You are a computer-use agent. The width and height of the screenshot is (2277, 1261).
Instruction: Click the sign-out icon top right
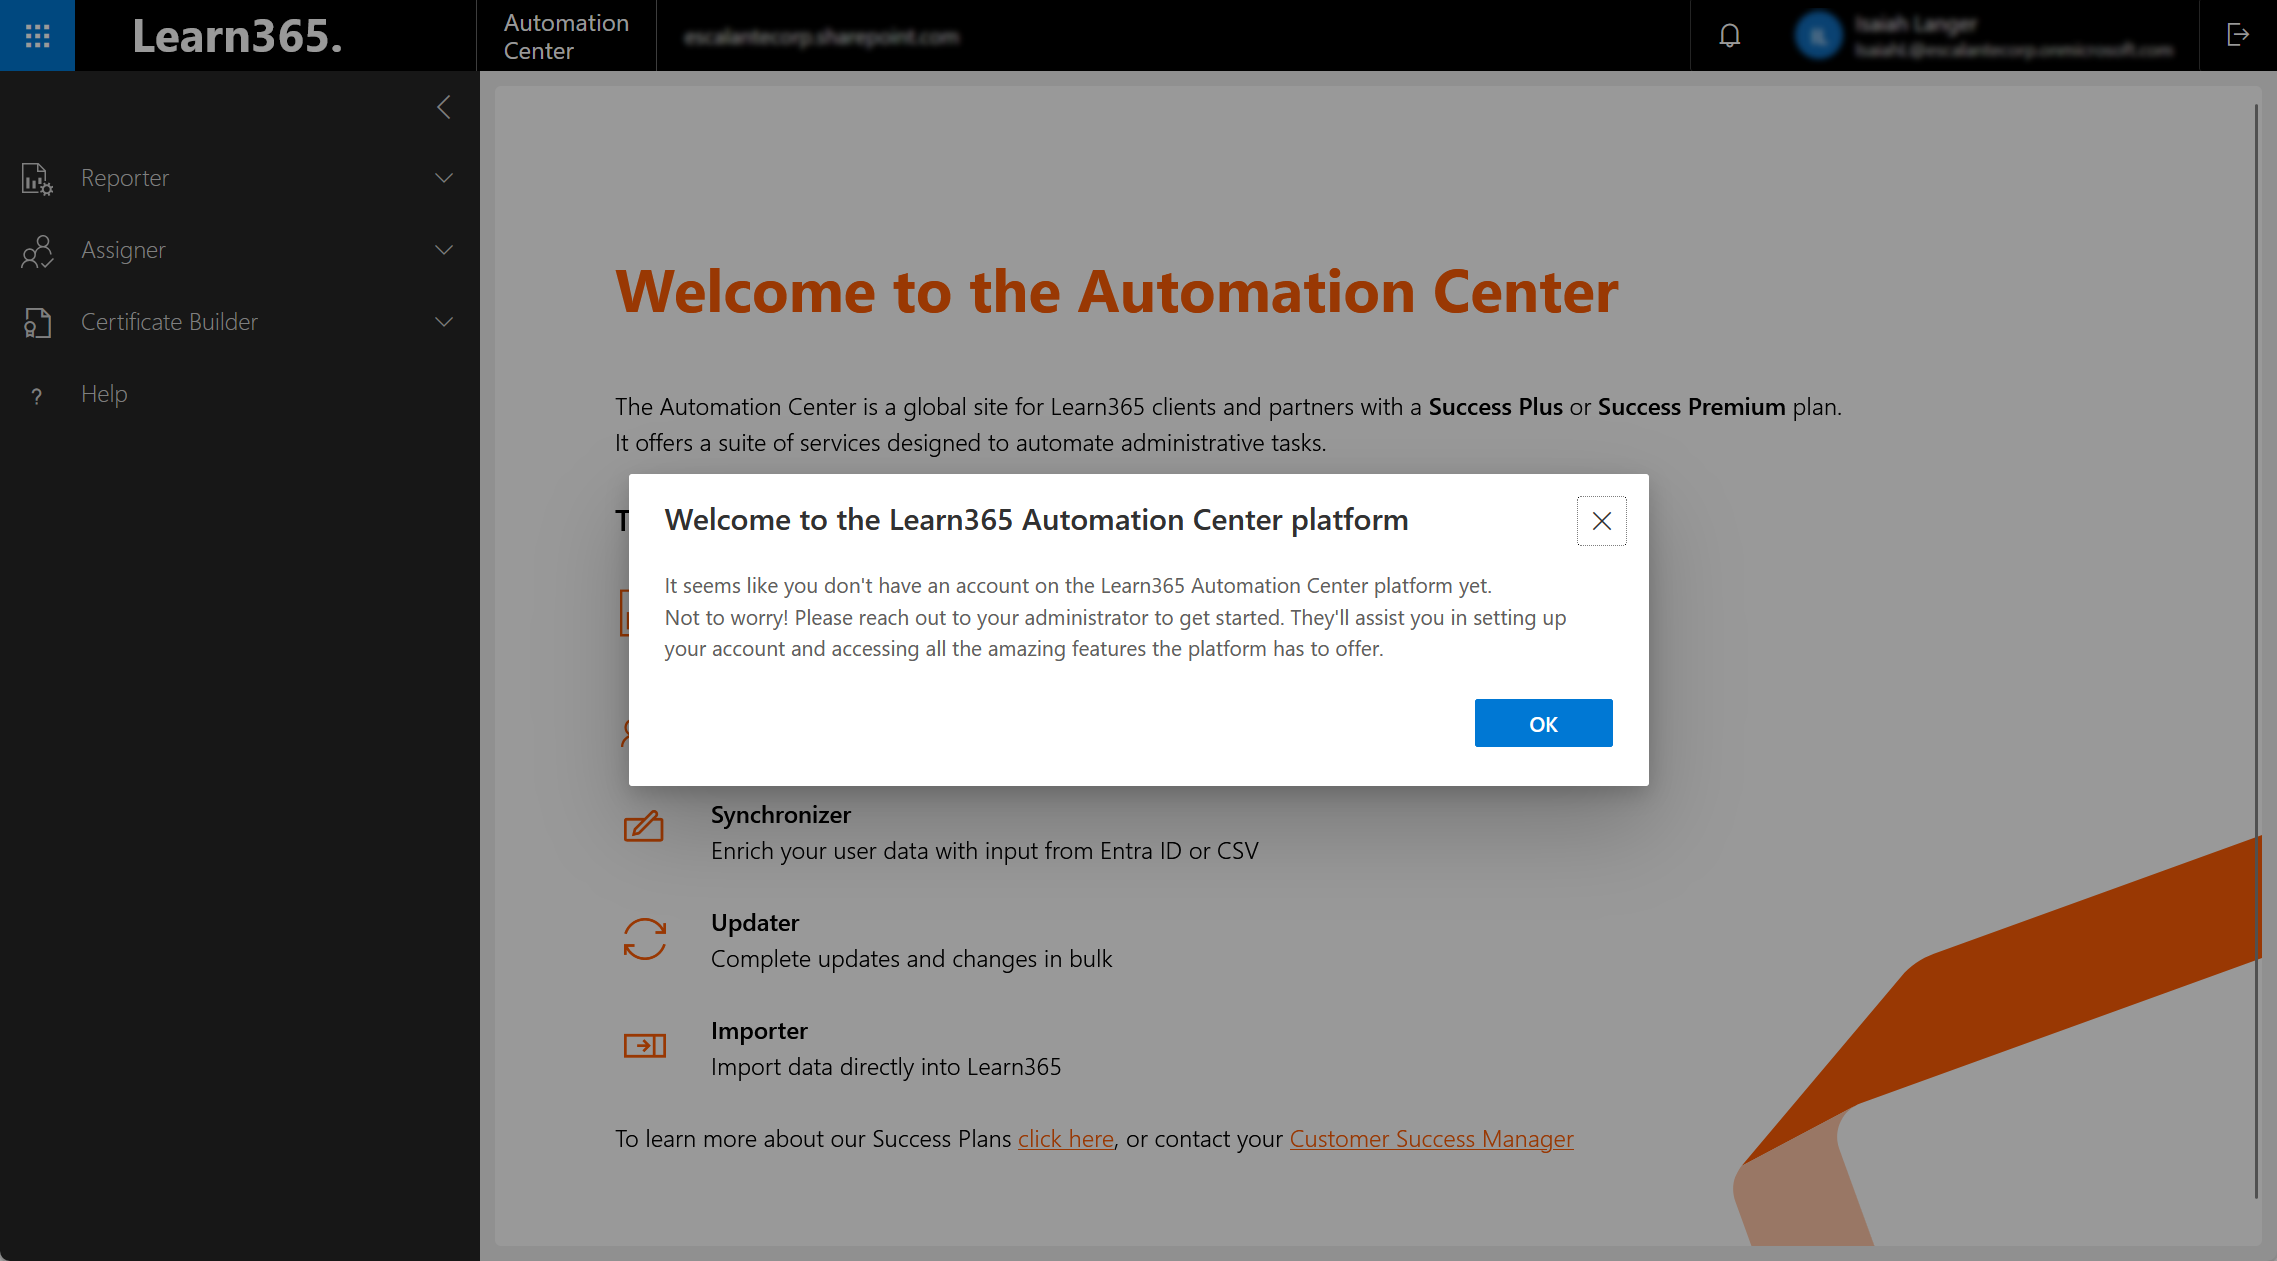(2237, 35)
